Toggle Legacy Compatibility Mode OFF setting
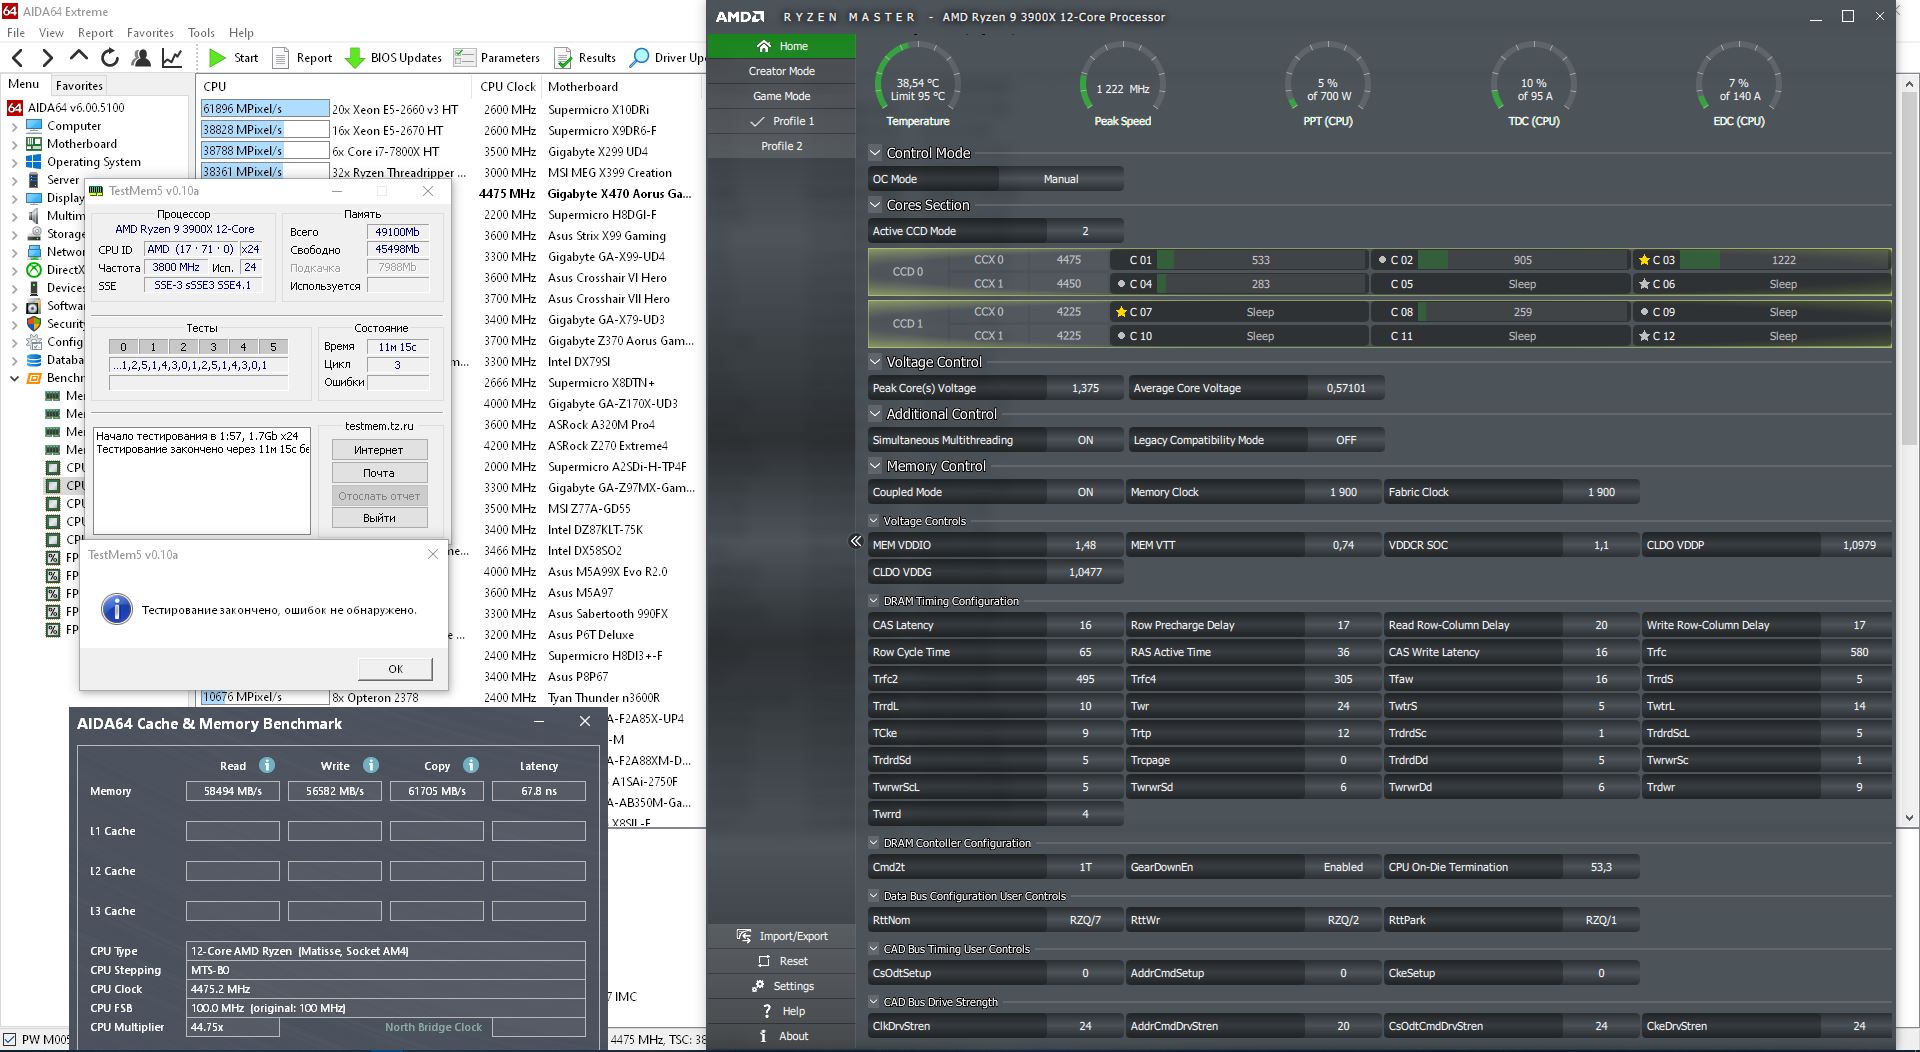Viewport: 1920px width, 1052px height. (1346, 440)
